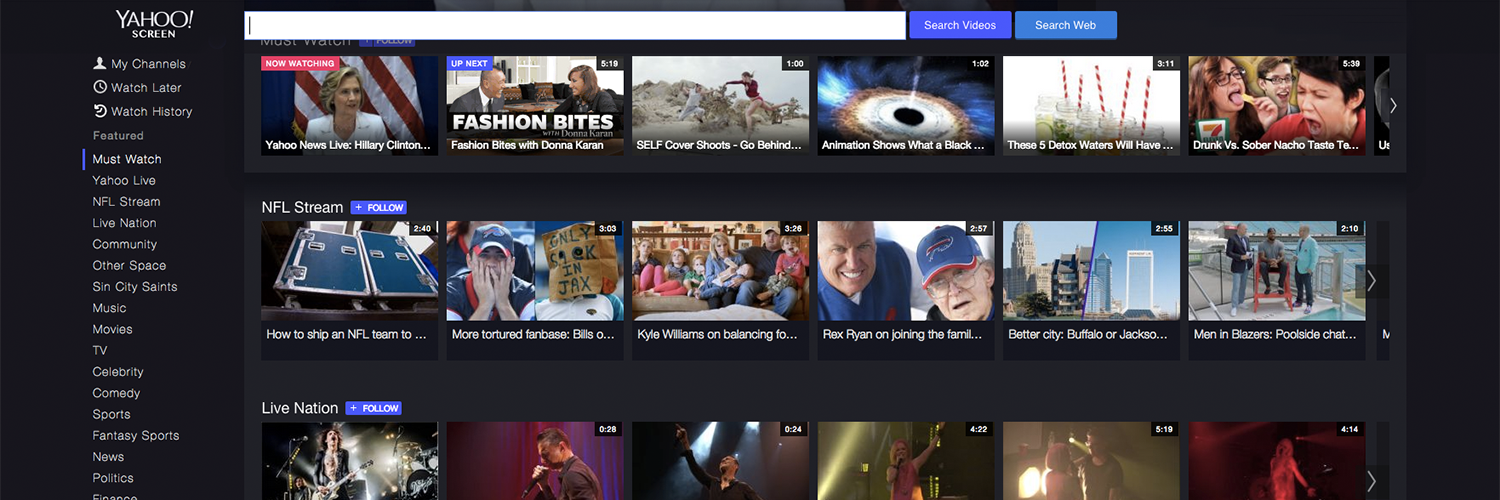Select Other Space in sidebar
The width and height of the screenshot is (1500, 500).
pos(129,265)
